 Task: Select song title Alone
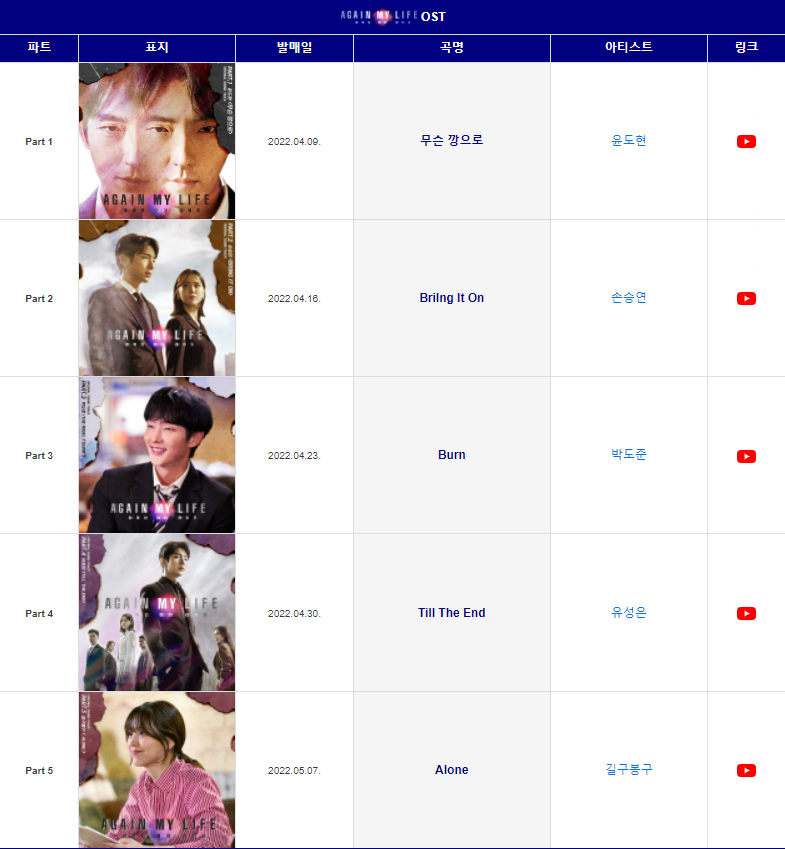pos(452,770)
